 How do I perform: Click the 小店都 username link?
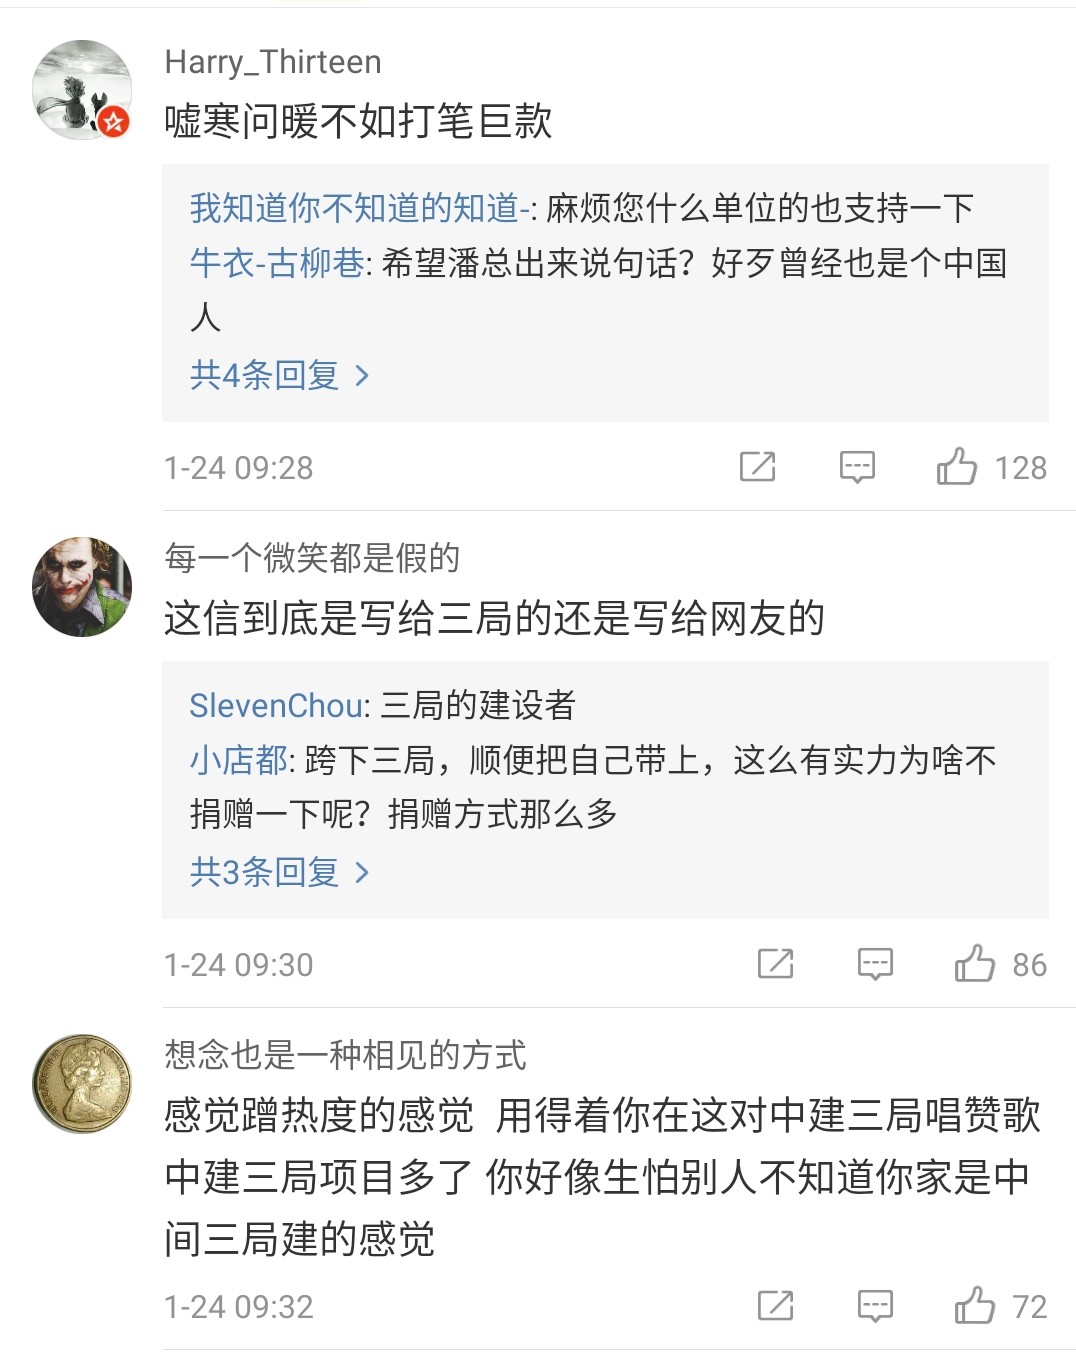236,761
